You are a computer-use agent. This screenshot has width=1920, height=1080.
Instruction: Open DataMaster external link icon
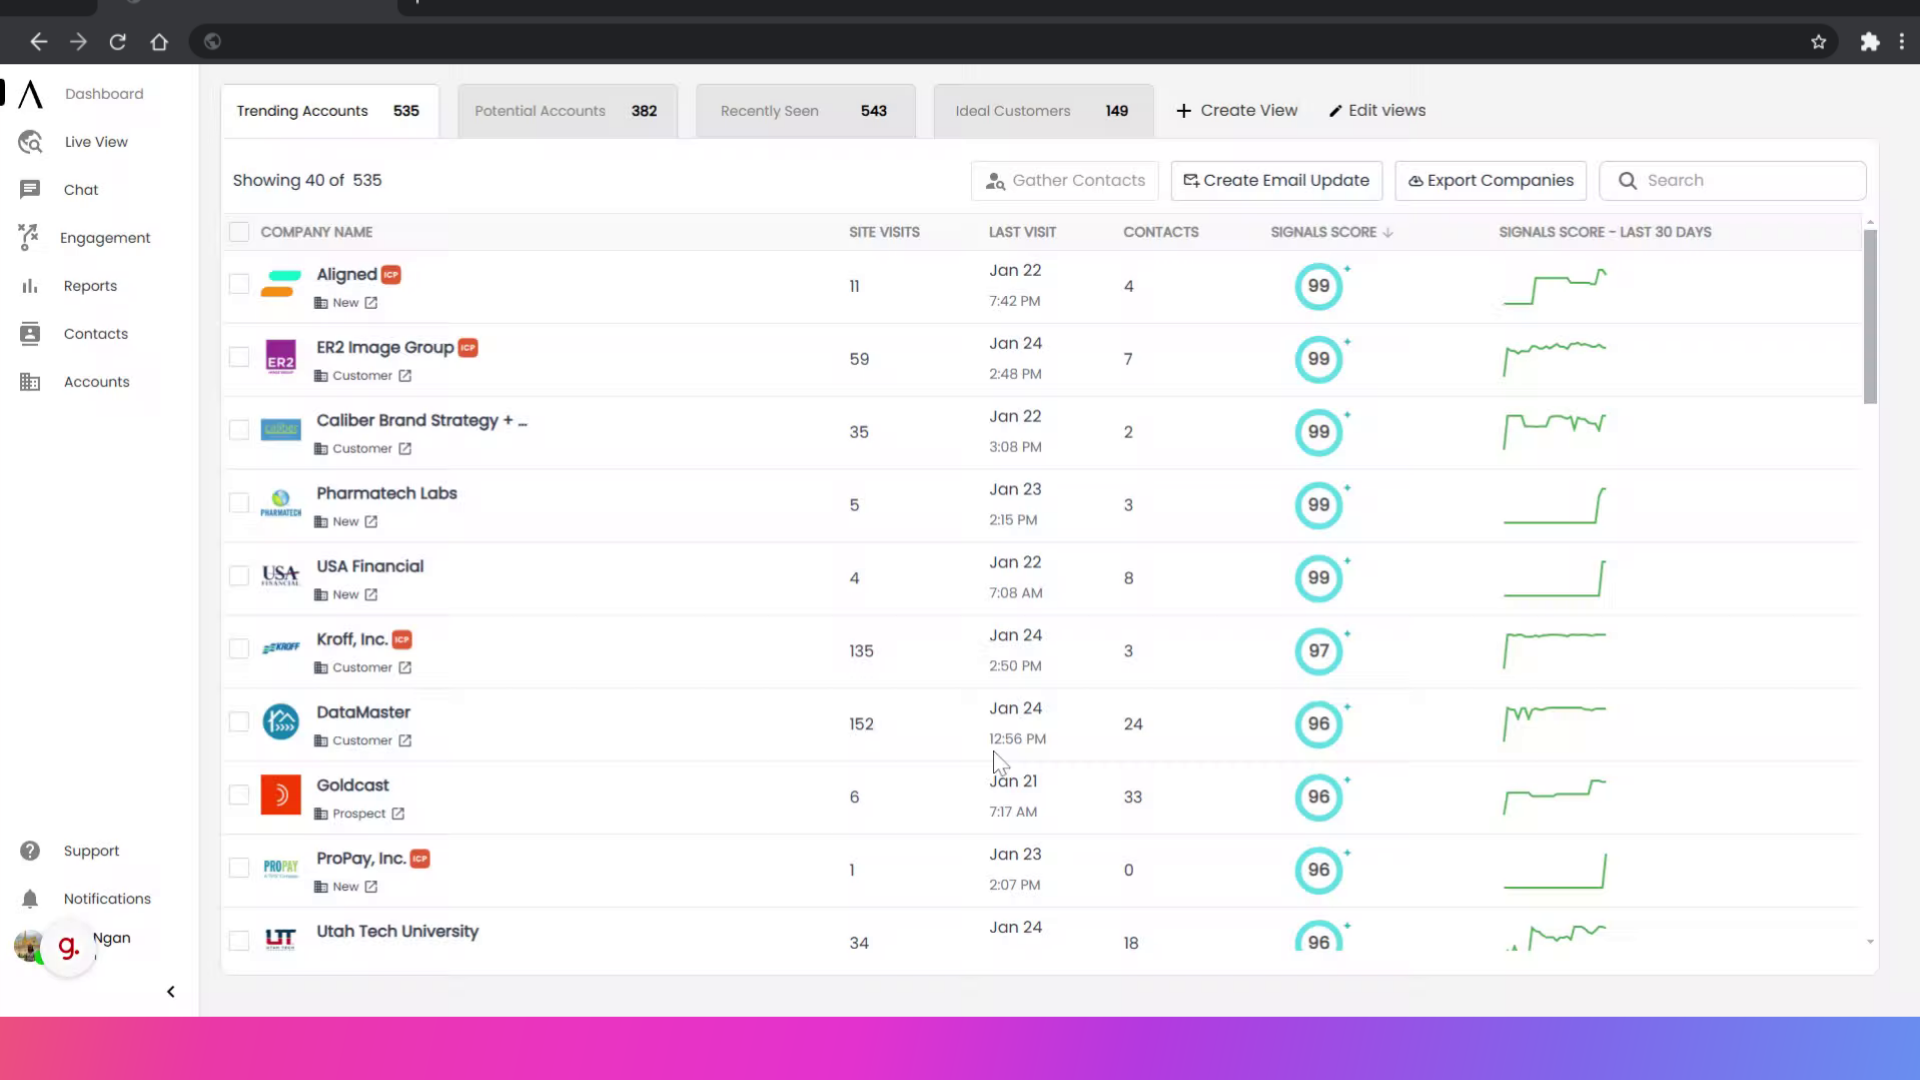[405, 741]
